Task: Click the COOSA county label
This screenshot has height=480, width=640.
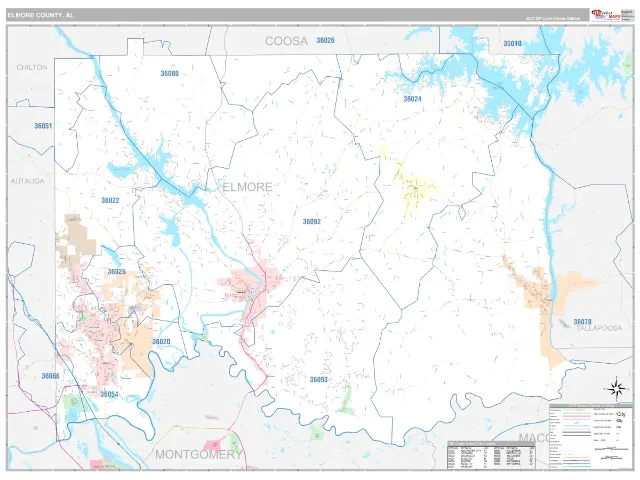Action: pyautogui.click(x=286, y=41)
